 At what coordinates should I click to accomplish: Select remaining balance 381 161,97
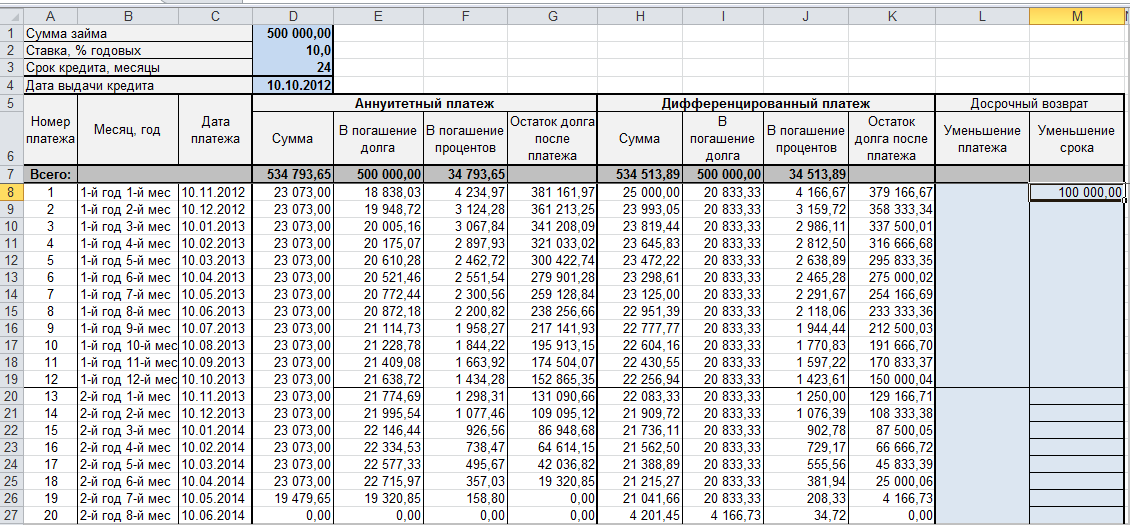coord(552,192)
